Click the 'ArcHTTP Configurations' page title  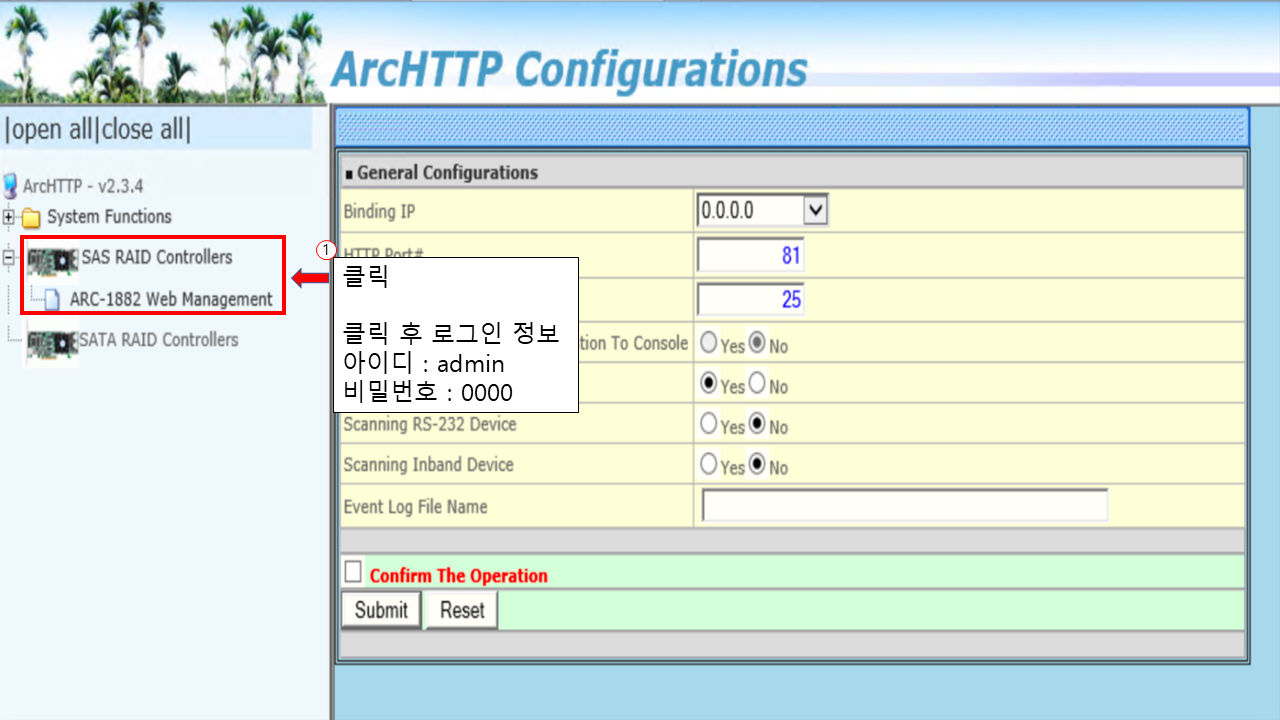coord(570,70)
